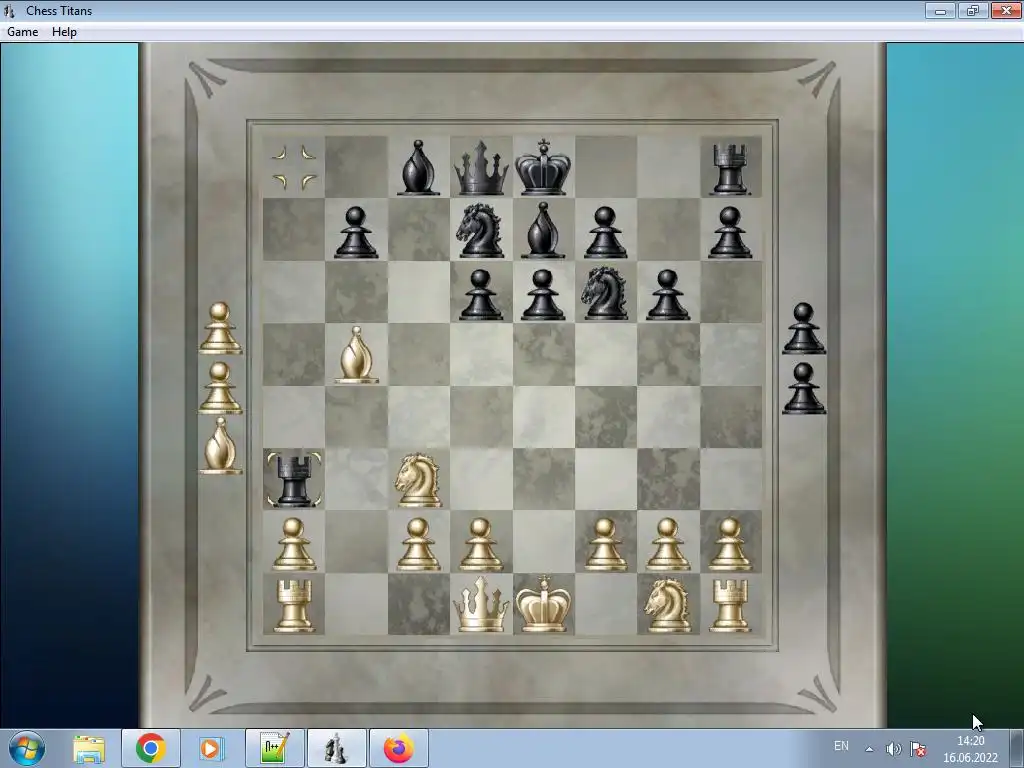Select the white pawn in front of the white queen
The image size is (1024, 768).
pyautogui.click(x=481, y=544)
